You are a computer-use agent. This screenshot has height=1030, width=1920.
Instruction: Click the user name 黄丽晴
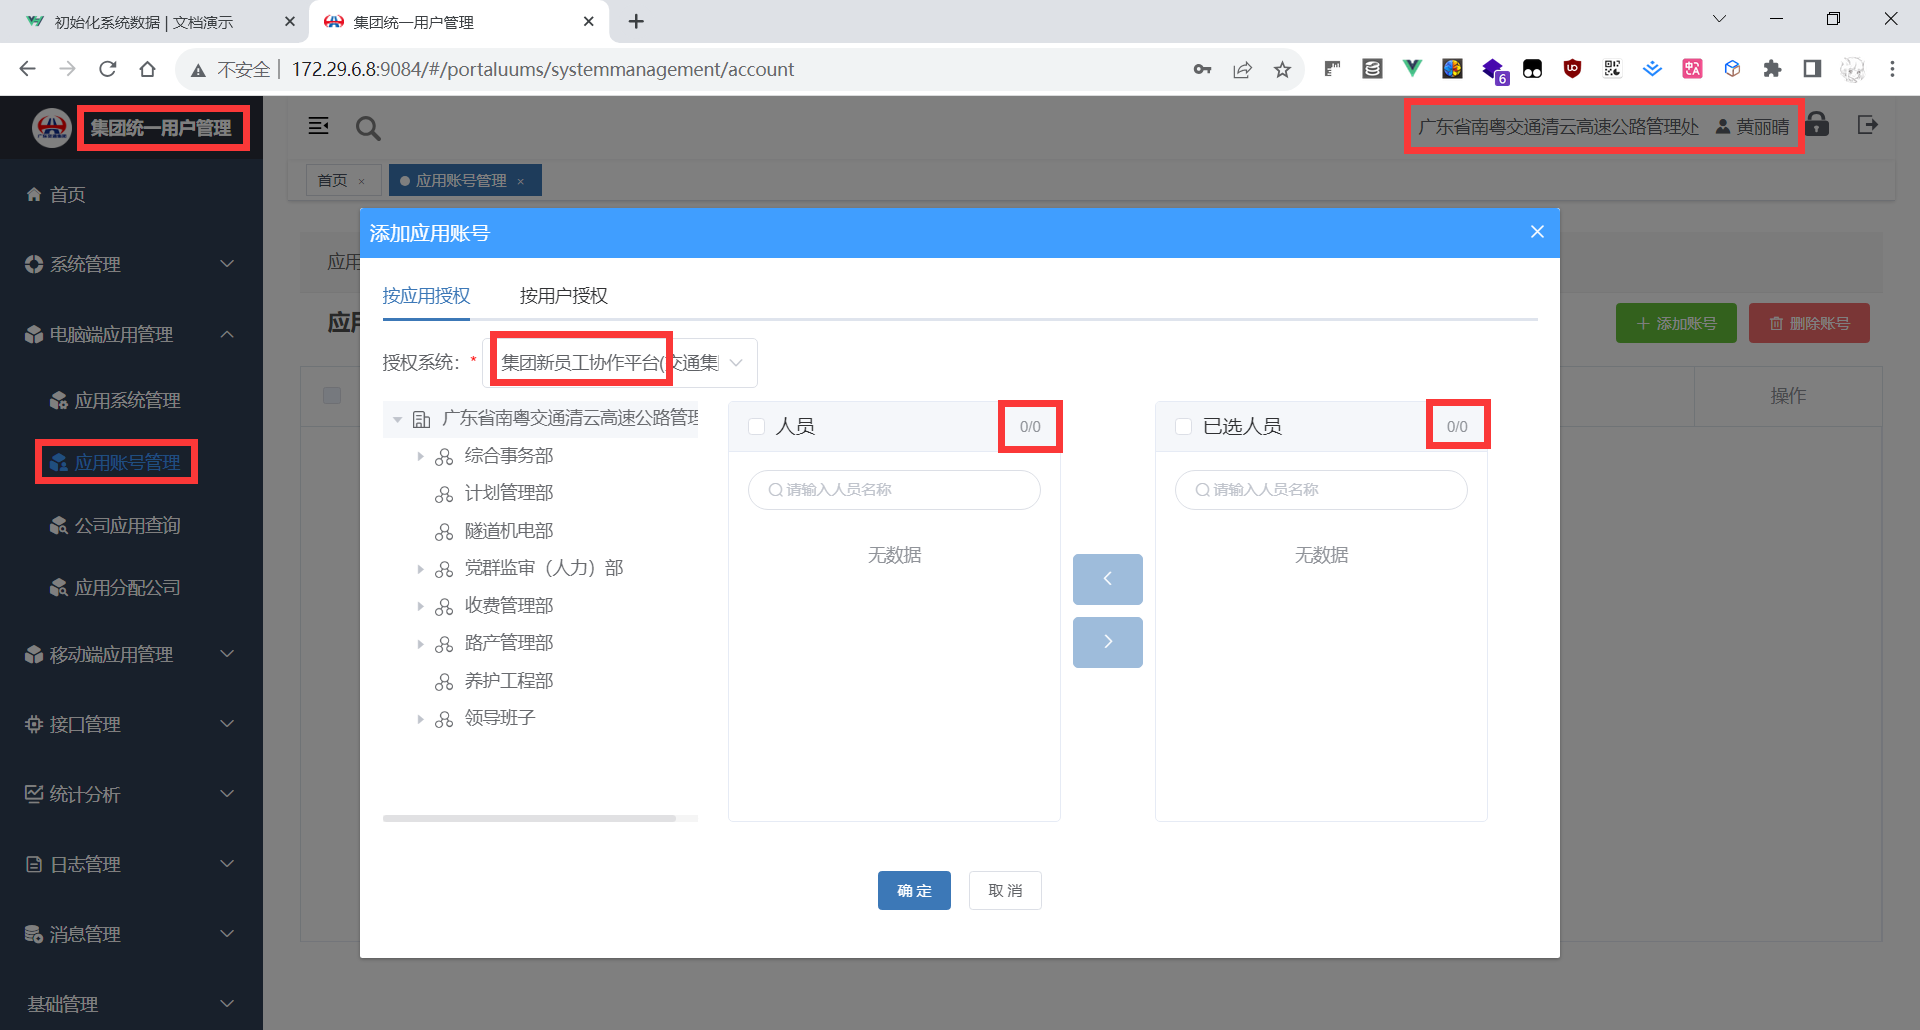coord(1762,127)
